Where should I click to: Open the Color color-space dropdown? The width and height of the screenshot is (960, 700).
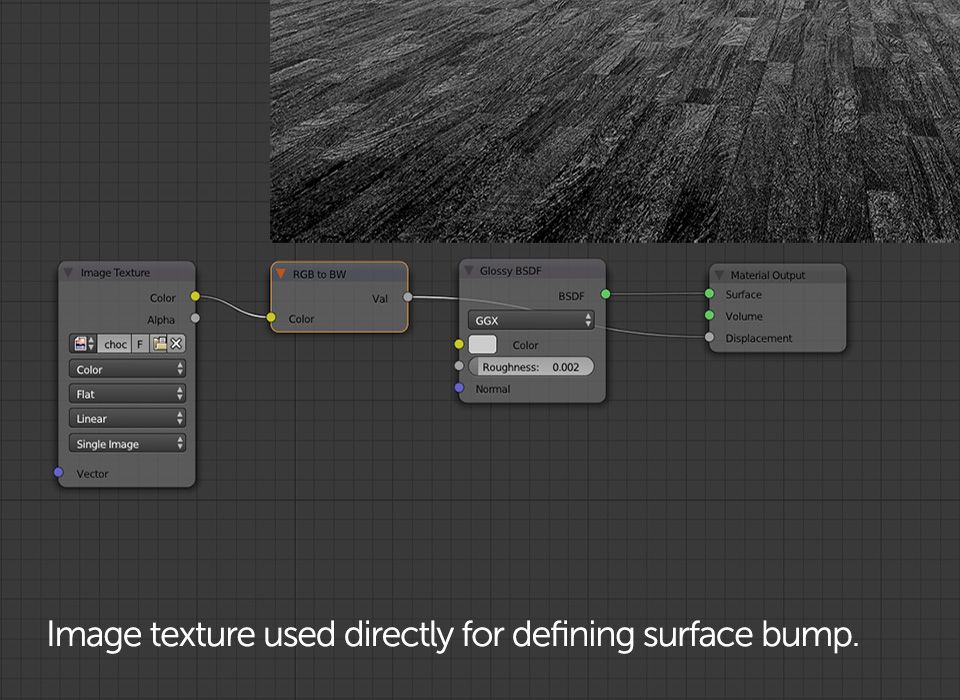[127, 369]
